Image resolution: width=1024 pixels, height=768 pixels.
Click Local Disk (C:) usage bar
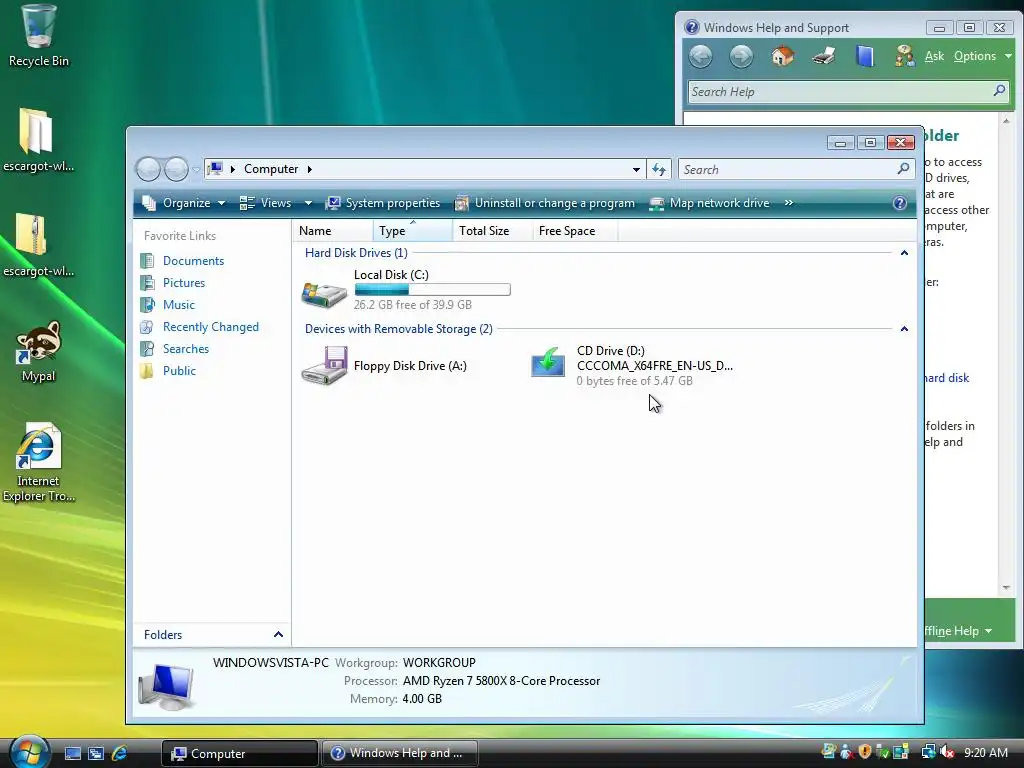(x=432, y=289)
